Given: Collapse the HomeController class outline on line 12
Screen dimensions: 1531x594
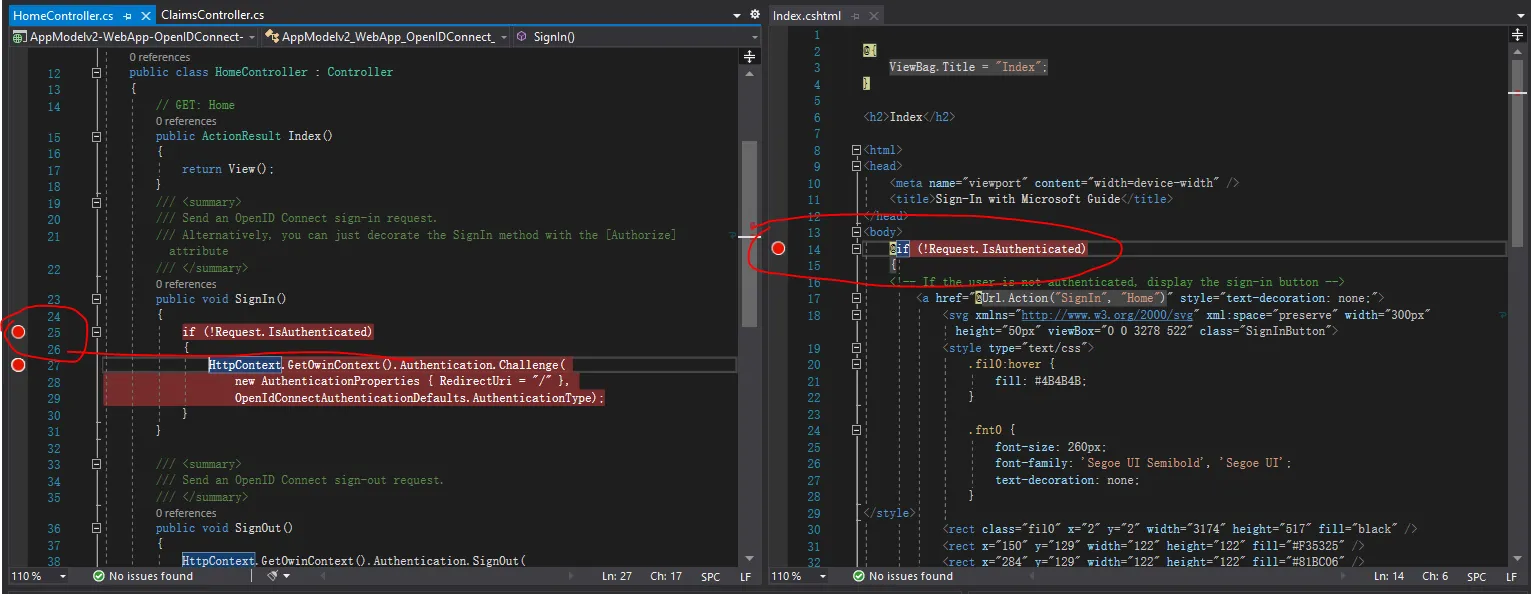Looking at the screenshot, I should click(97, 73).
